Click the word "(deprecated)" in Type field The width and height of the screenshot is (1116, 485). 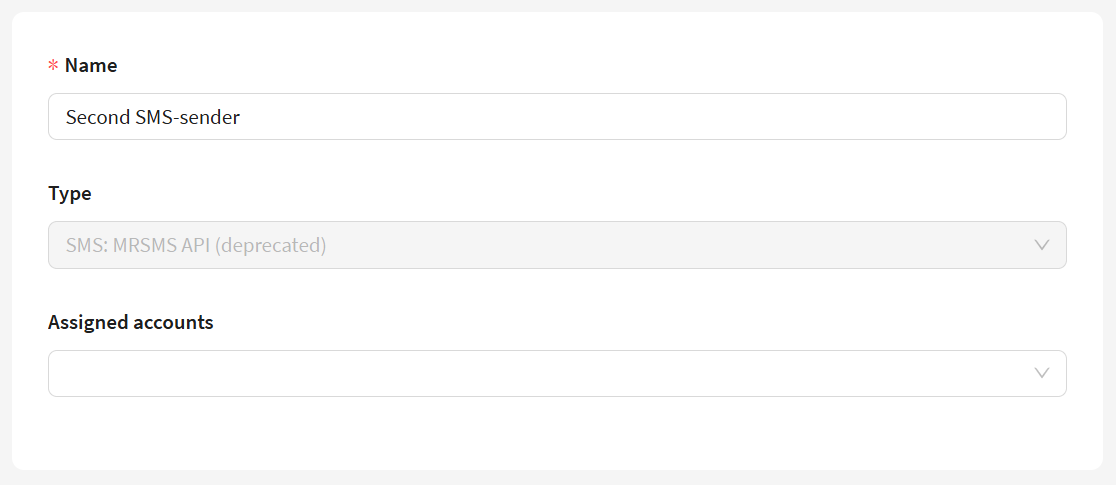270,245
